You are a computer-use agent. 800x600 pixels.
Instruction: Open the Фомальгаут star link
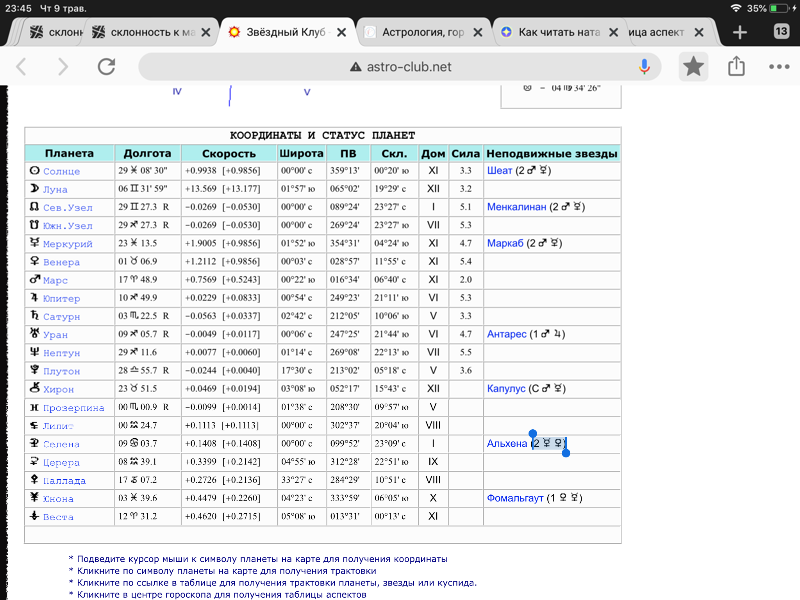point(515,498)
